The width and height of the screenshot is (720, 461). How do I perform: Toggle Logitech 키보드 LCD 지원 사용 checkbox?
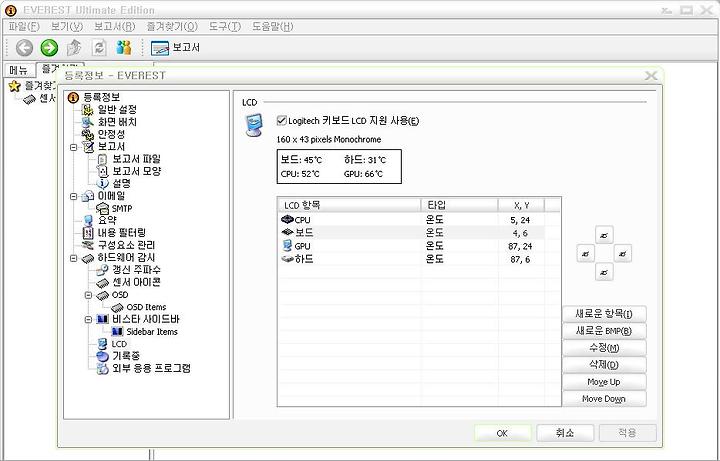click(x=281, y=120)
